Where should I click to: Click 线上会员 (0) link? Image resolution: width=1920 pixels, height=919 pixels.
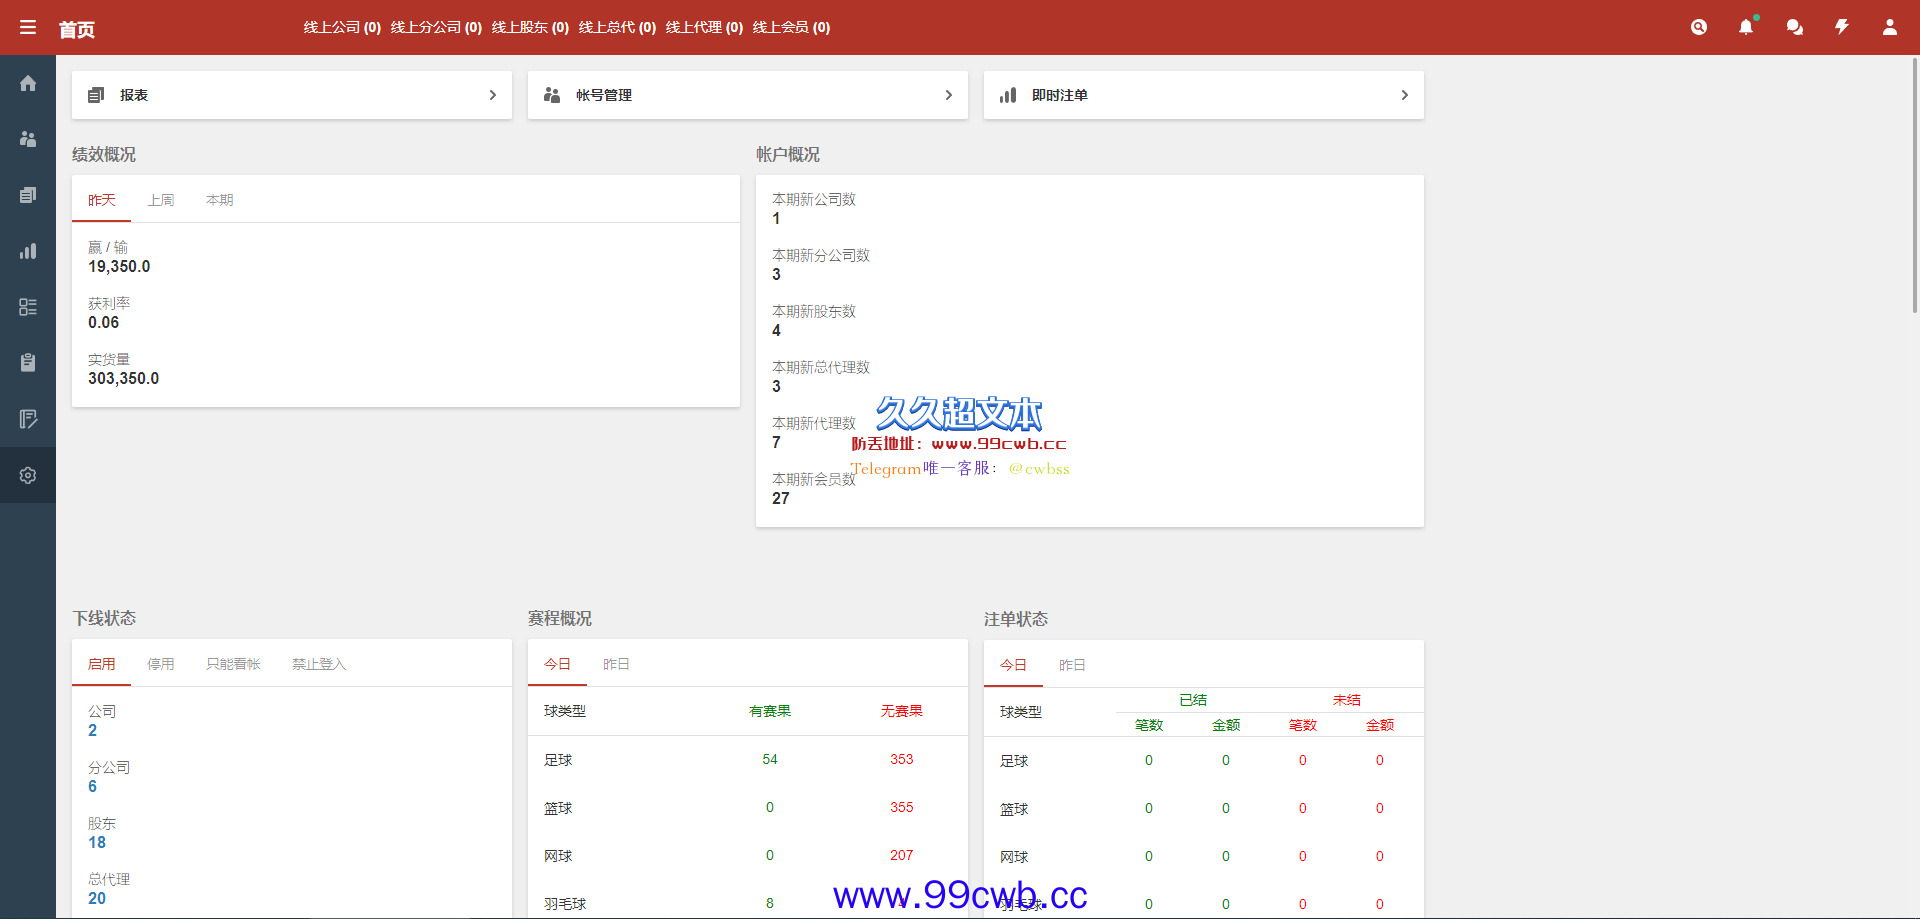click(791, 27)
